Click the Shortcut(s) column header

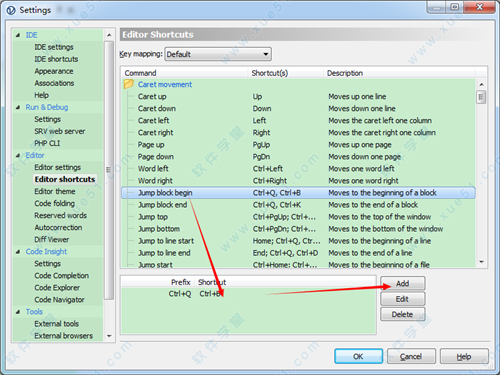(285, 73)
